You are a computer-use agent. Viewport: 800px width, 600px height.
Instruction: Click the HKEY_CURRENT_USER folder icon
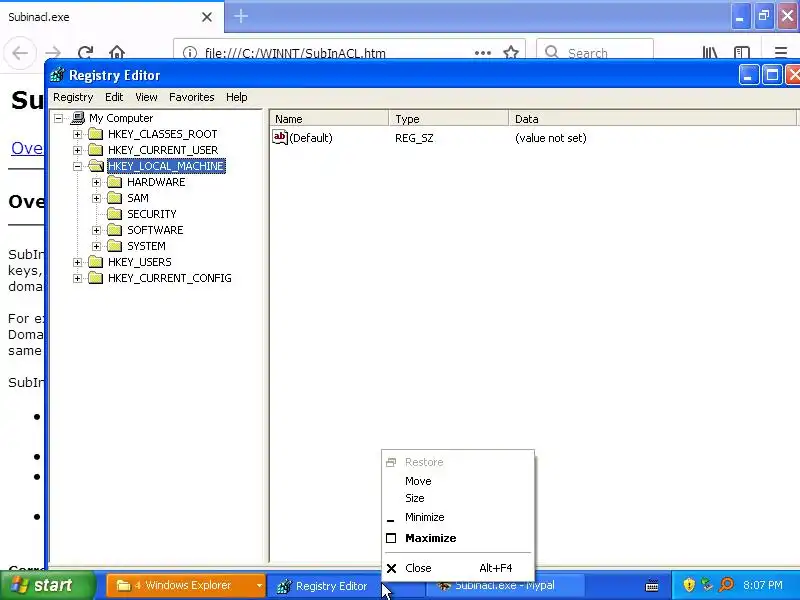tap(95, 150)
